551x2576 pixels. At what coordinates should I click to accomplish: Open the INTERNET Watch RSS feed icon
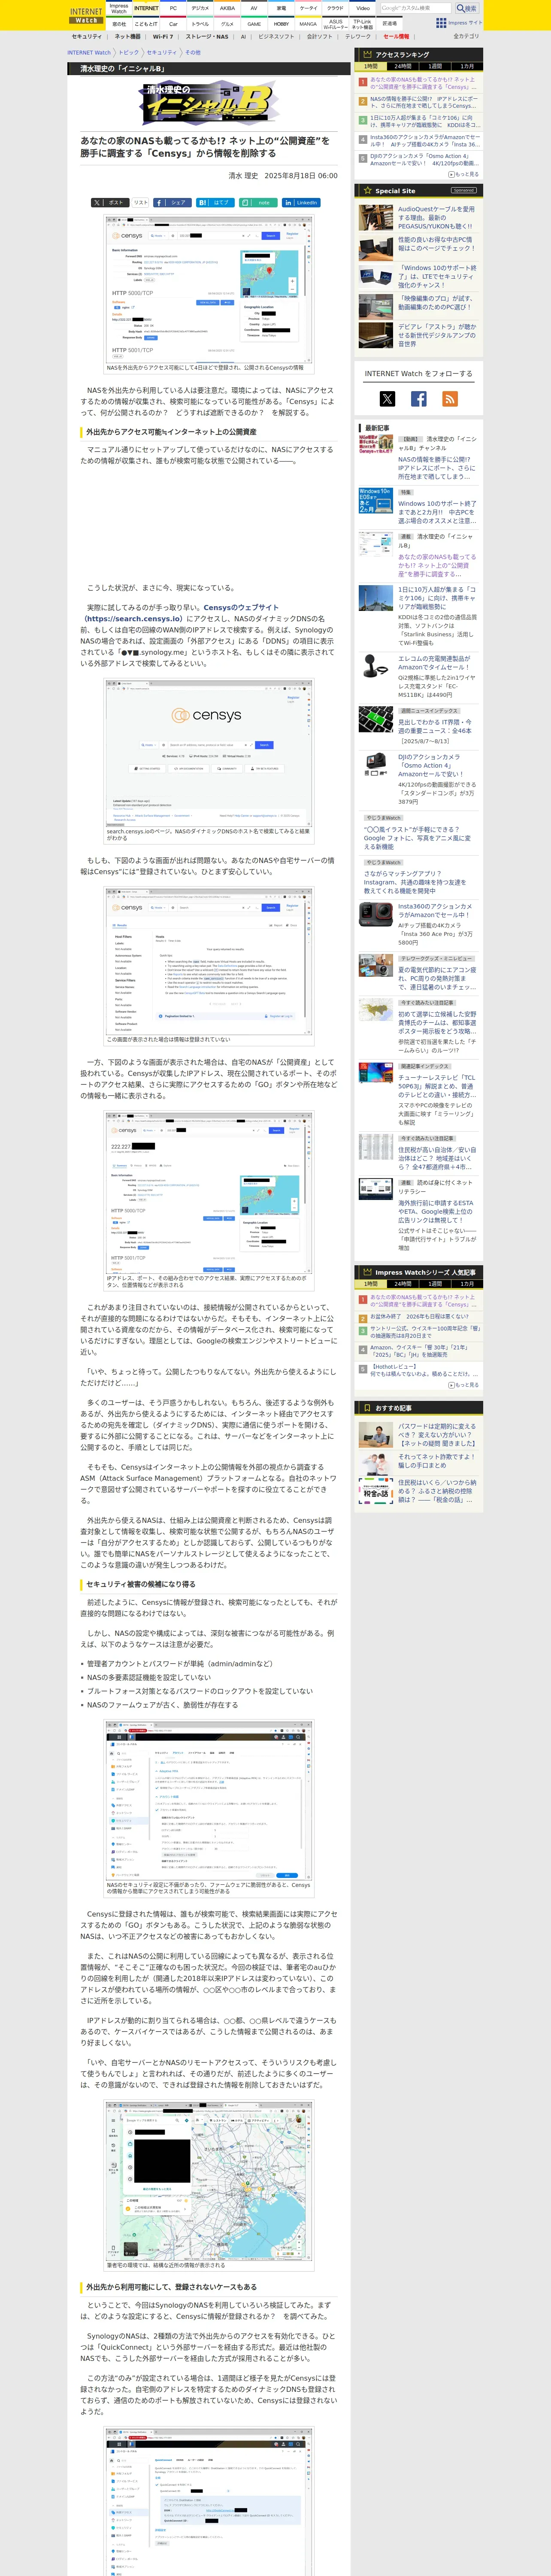coord(450,398)
